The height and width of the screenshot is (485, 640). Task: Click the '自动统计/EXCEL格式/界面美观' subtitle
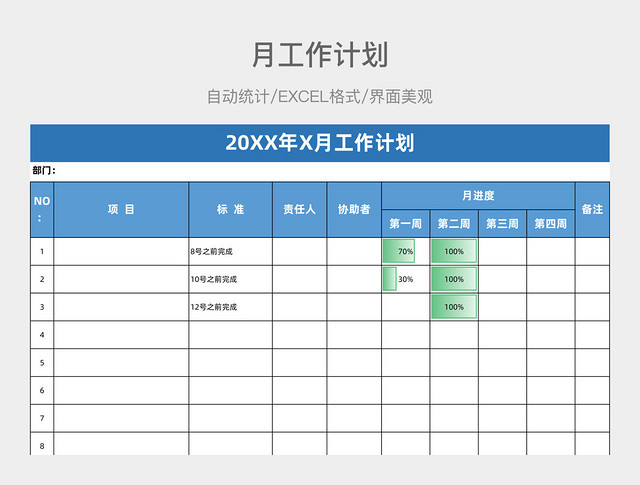tap(320, 97)
